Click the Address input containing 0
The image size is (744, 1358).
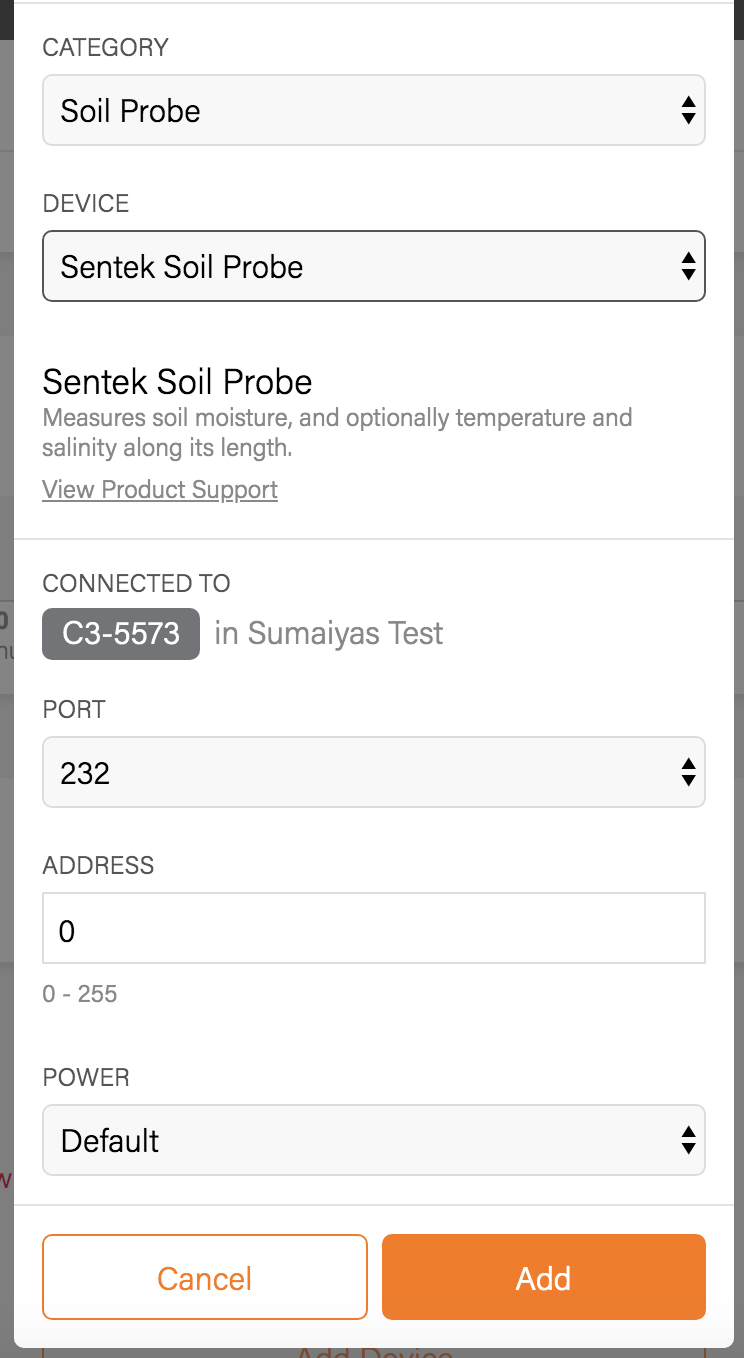pos(373,928)
